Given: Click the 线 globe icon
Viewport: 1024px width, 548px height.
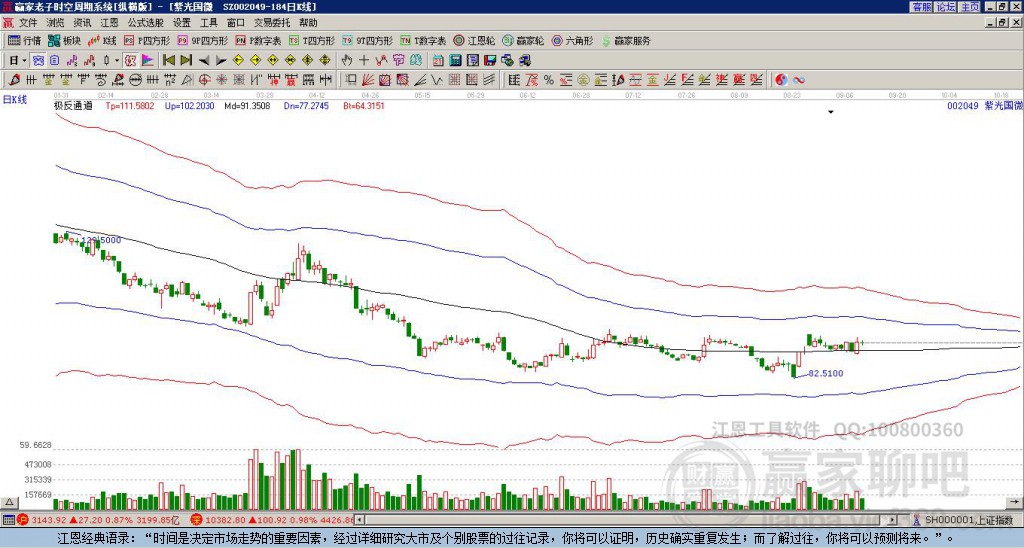Looking at the screenshot, I should click(x=416, y=60).
